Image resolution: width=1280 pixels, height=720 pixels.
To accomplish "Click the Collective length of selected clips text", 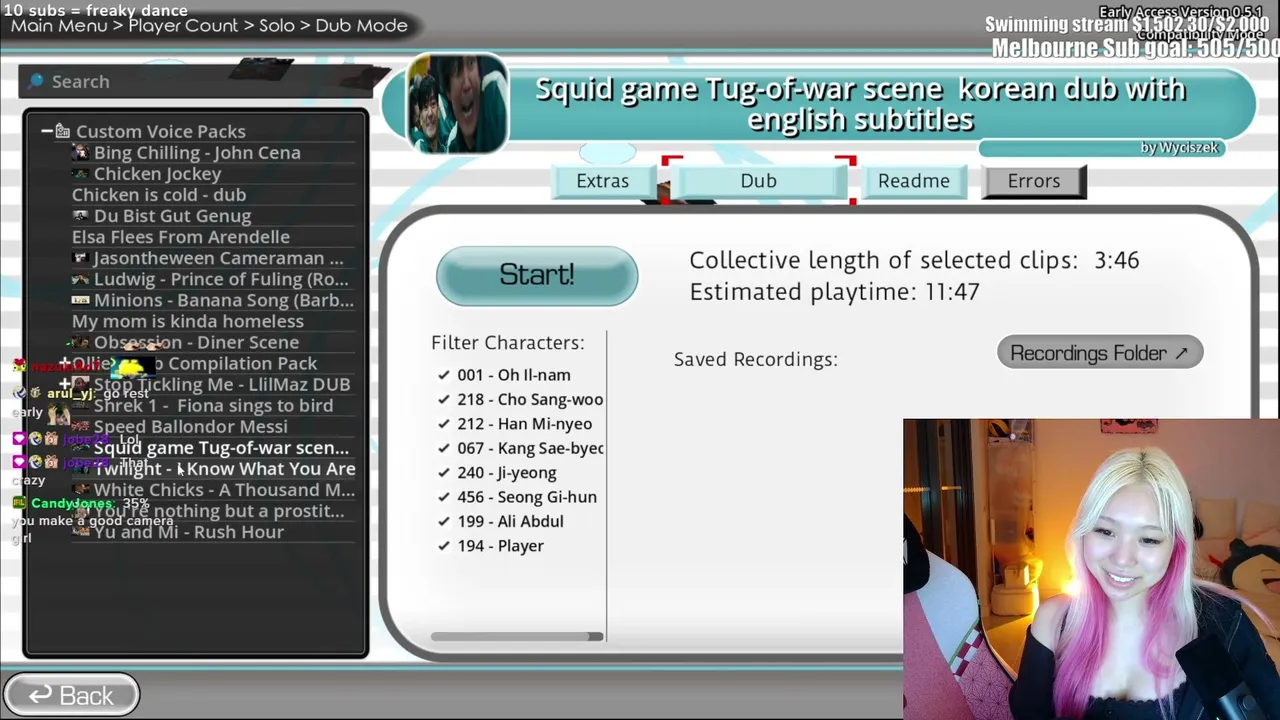I will click(914, 260).
